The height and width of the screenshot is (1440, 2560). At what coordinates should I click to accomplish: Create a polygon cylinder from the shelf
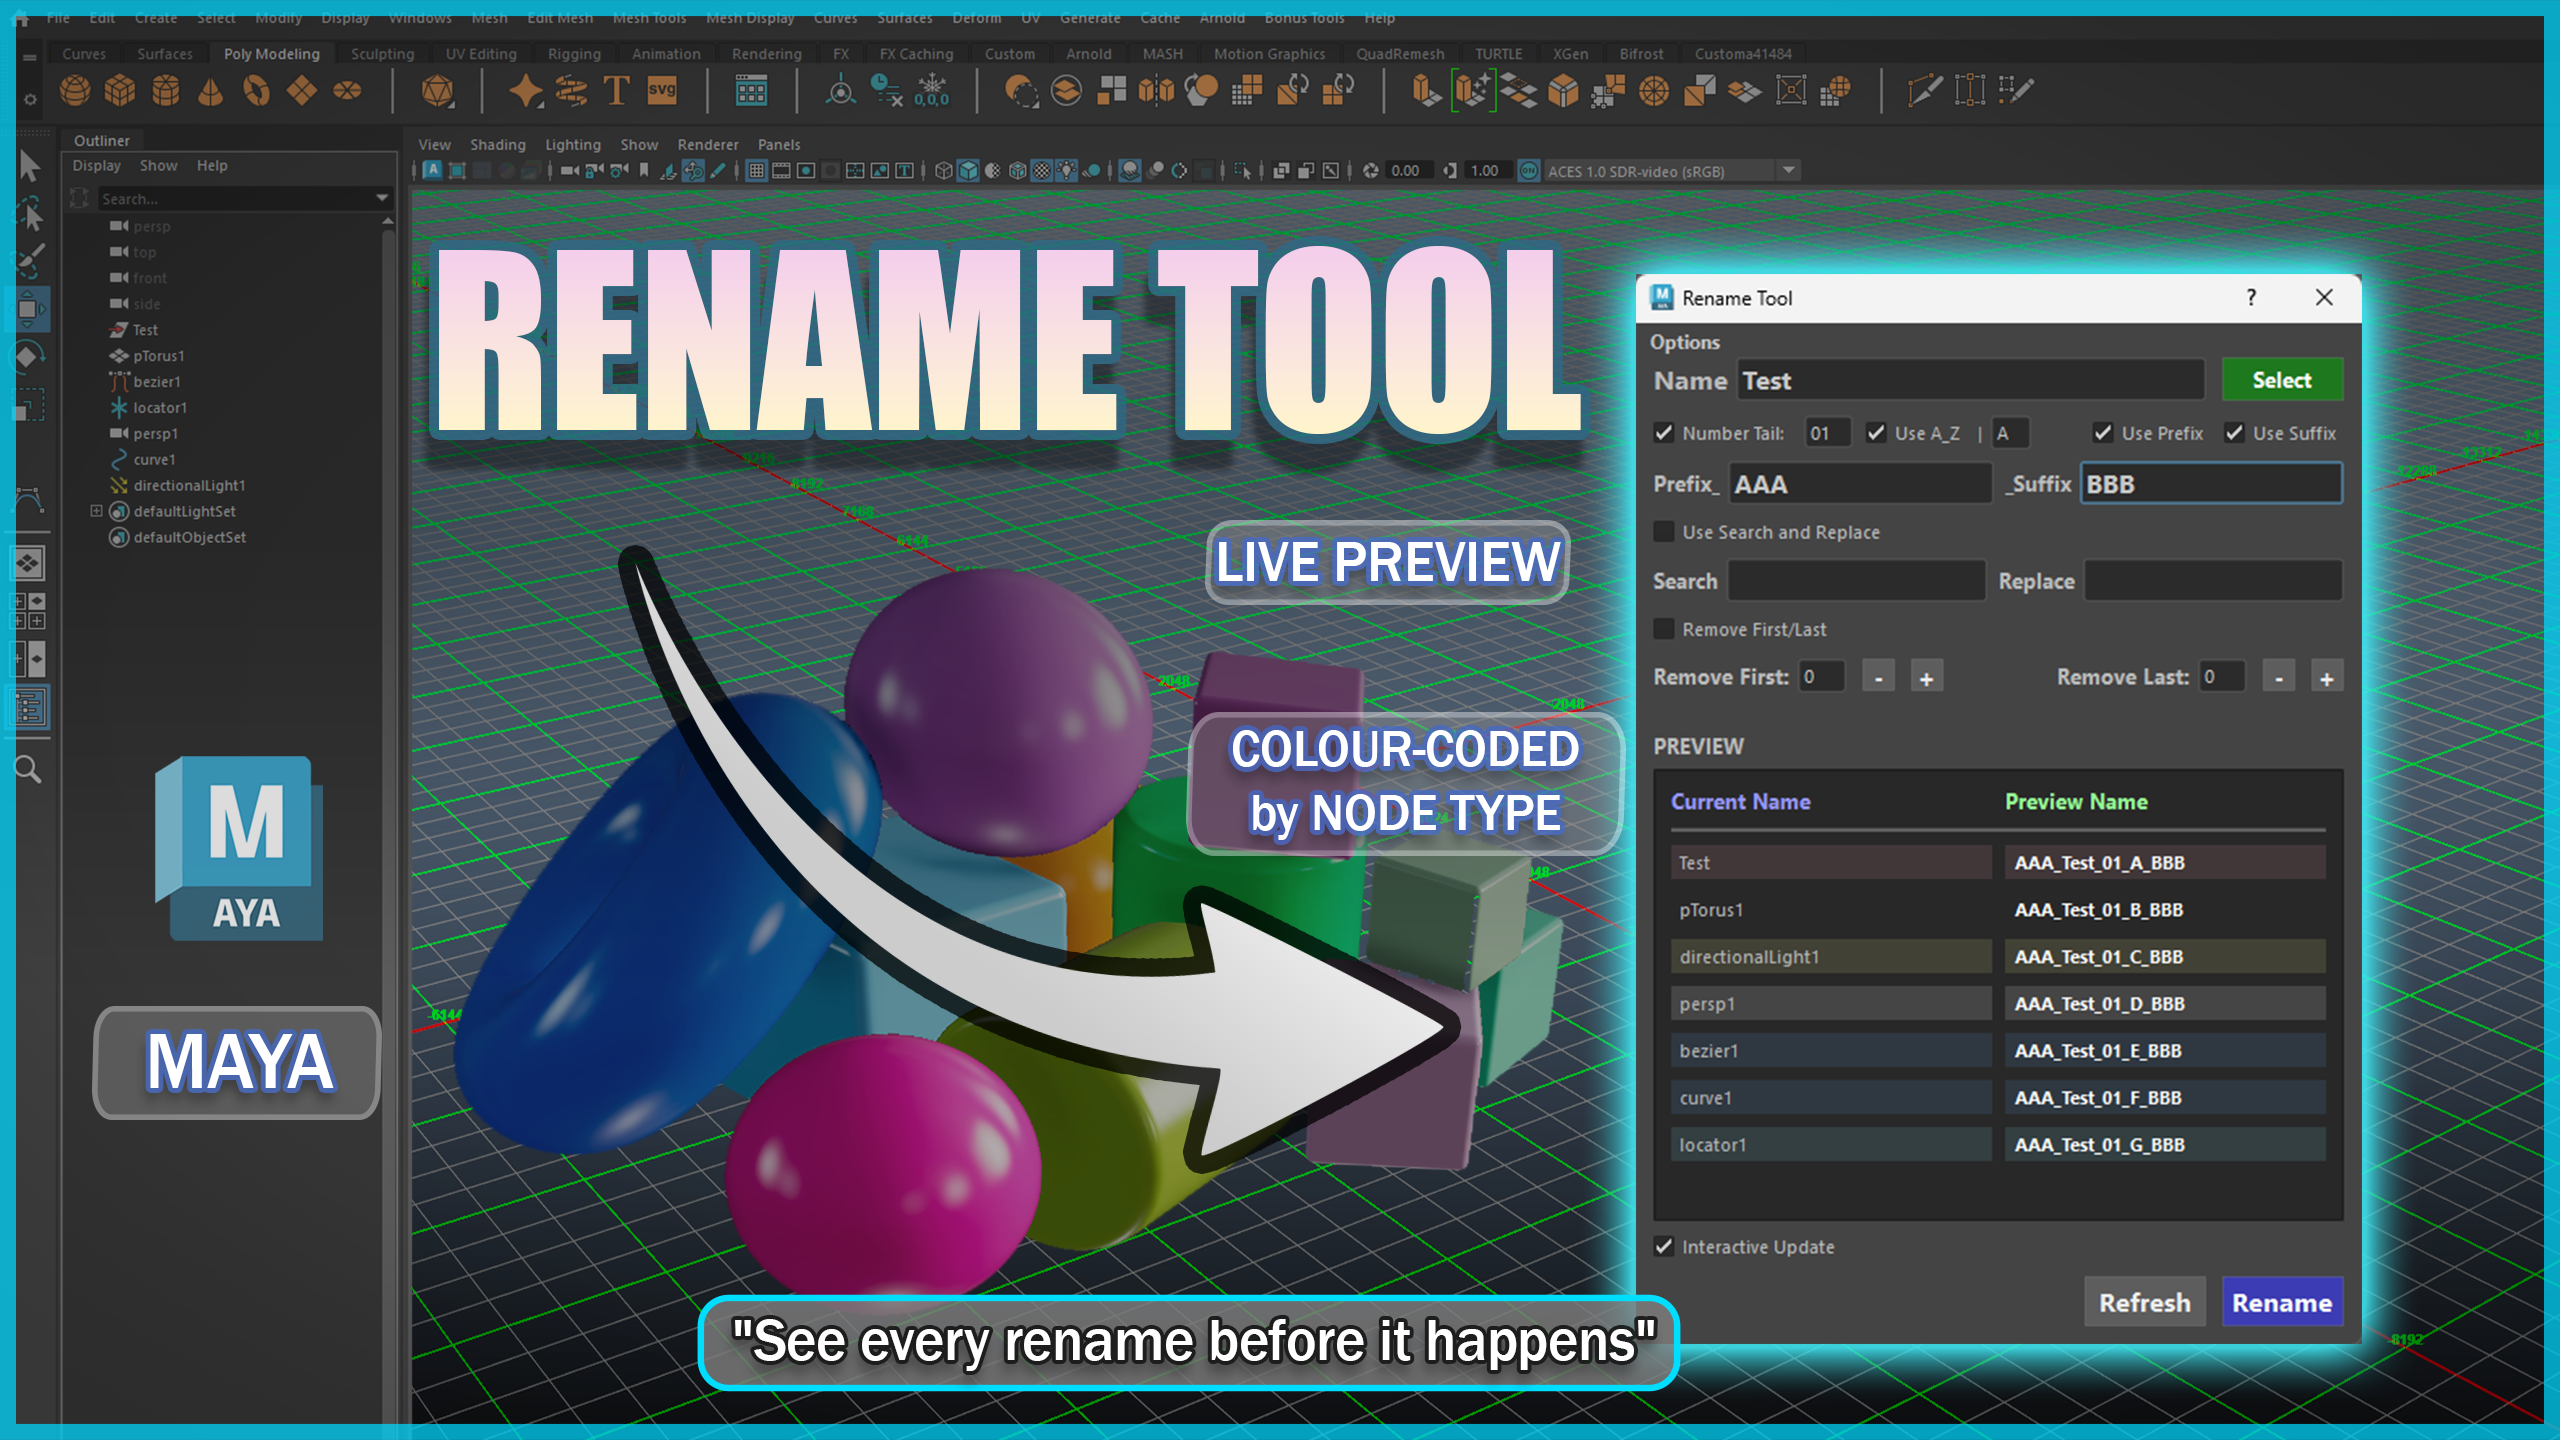click(166, 91)
